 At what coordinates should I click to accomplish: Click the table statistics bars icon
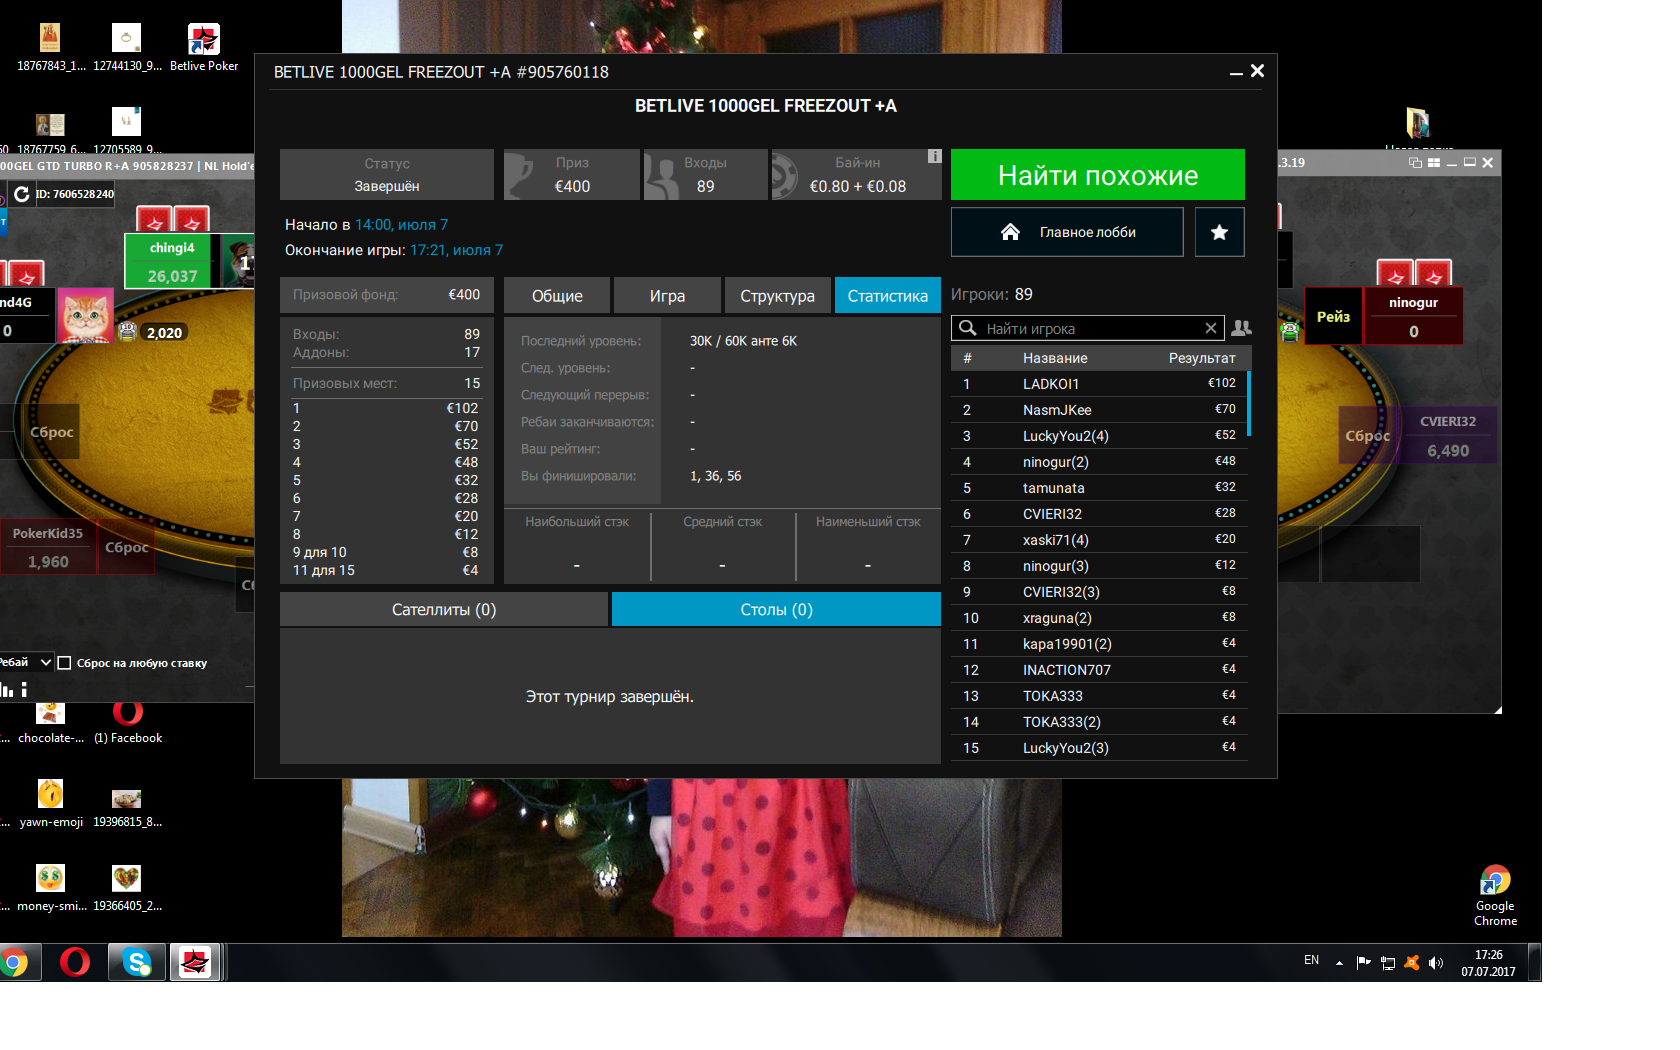8,689
